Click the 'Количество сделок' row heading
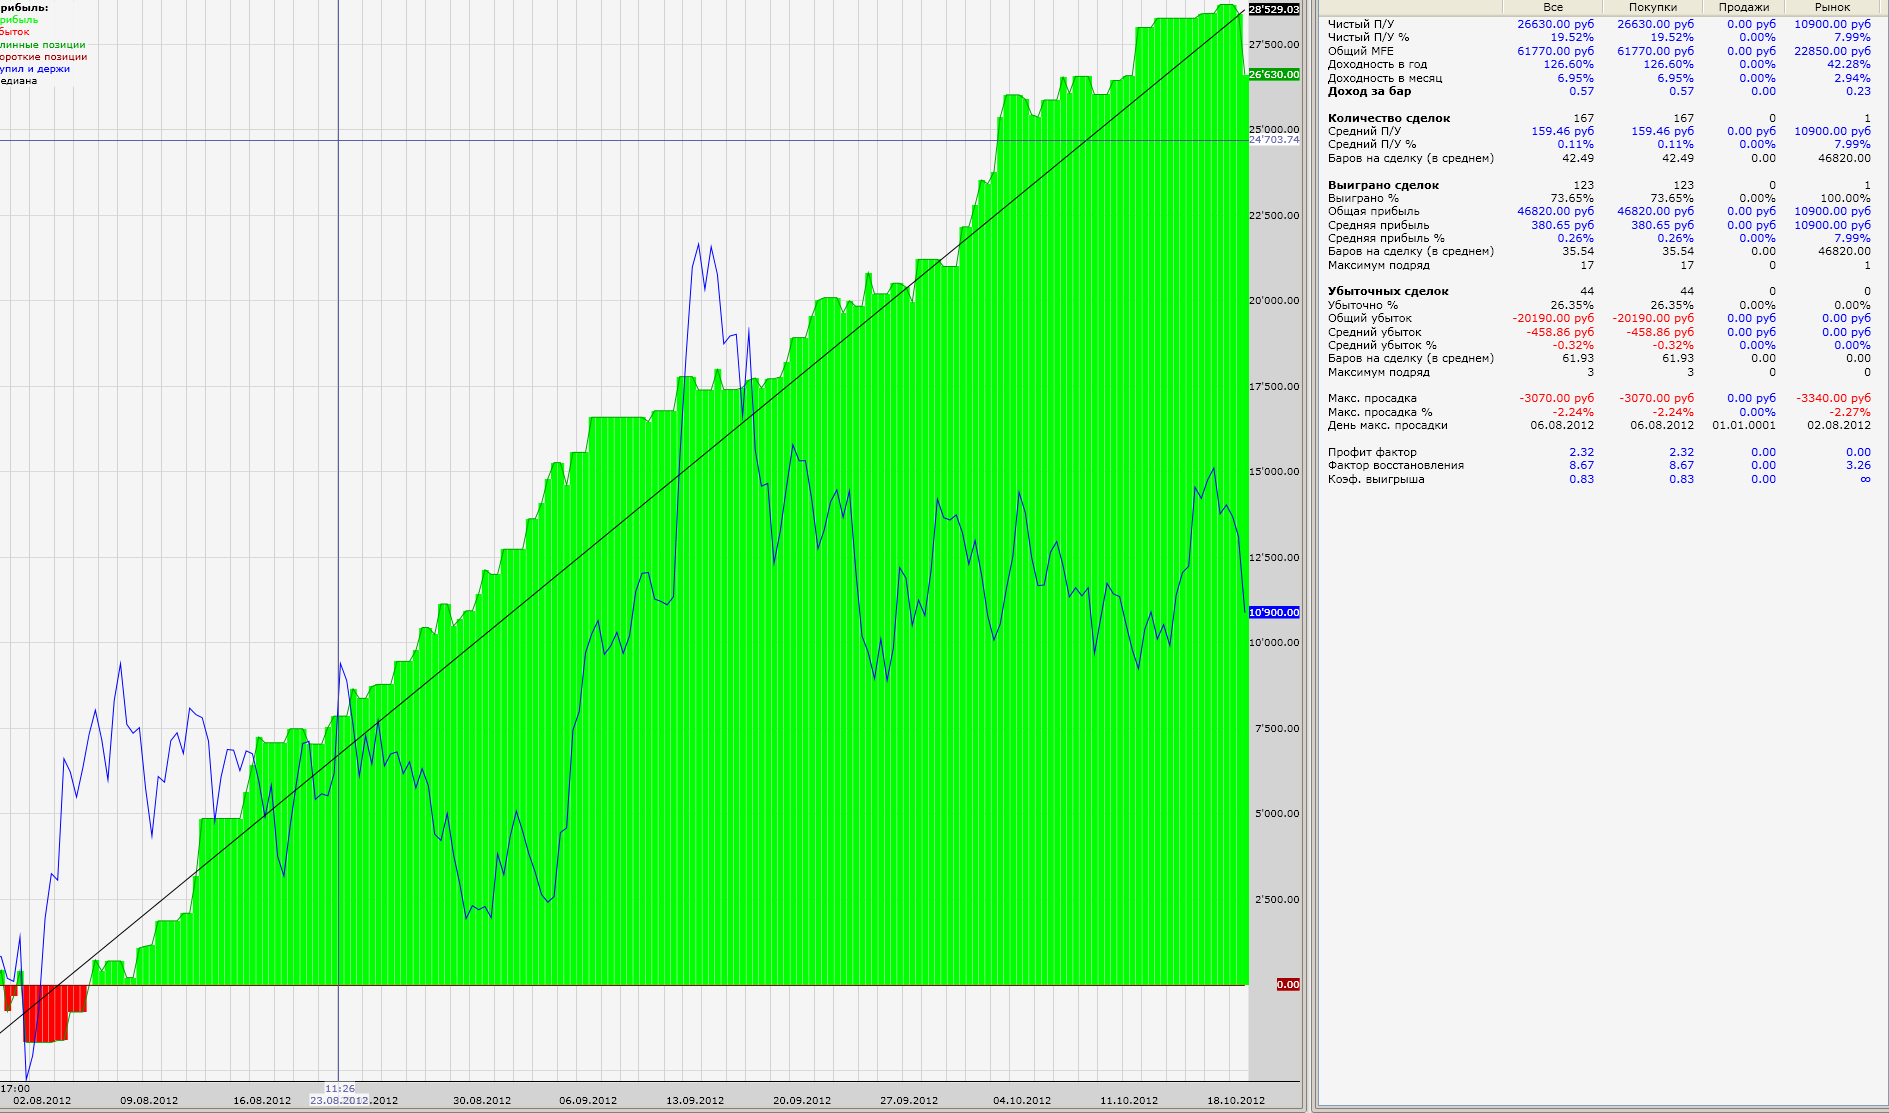1889x1113 pixels. pyautogui.click(x=1389, y=118)
